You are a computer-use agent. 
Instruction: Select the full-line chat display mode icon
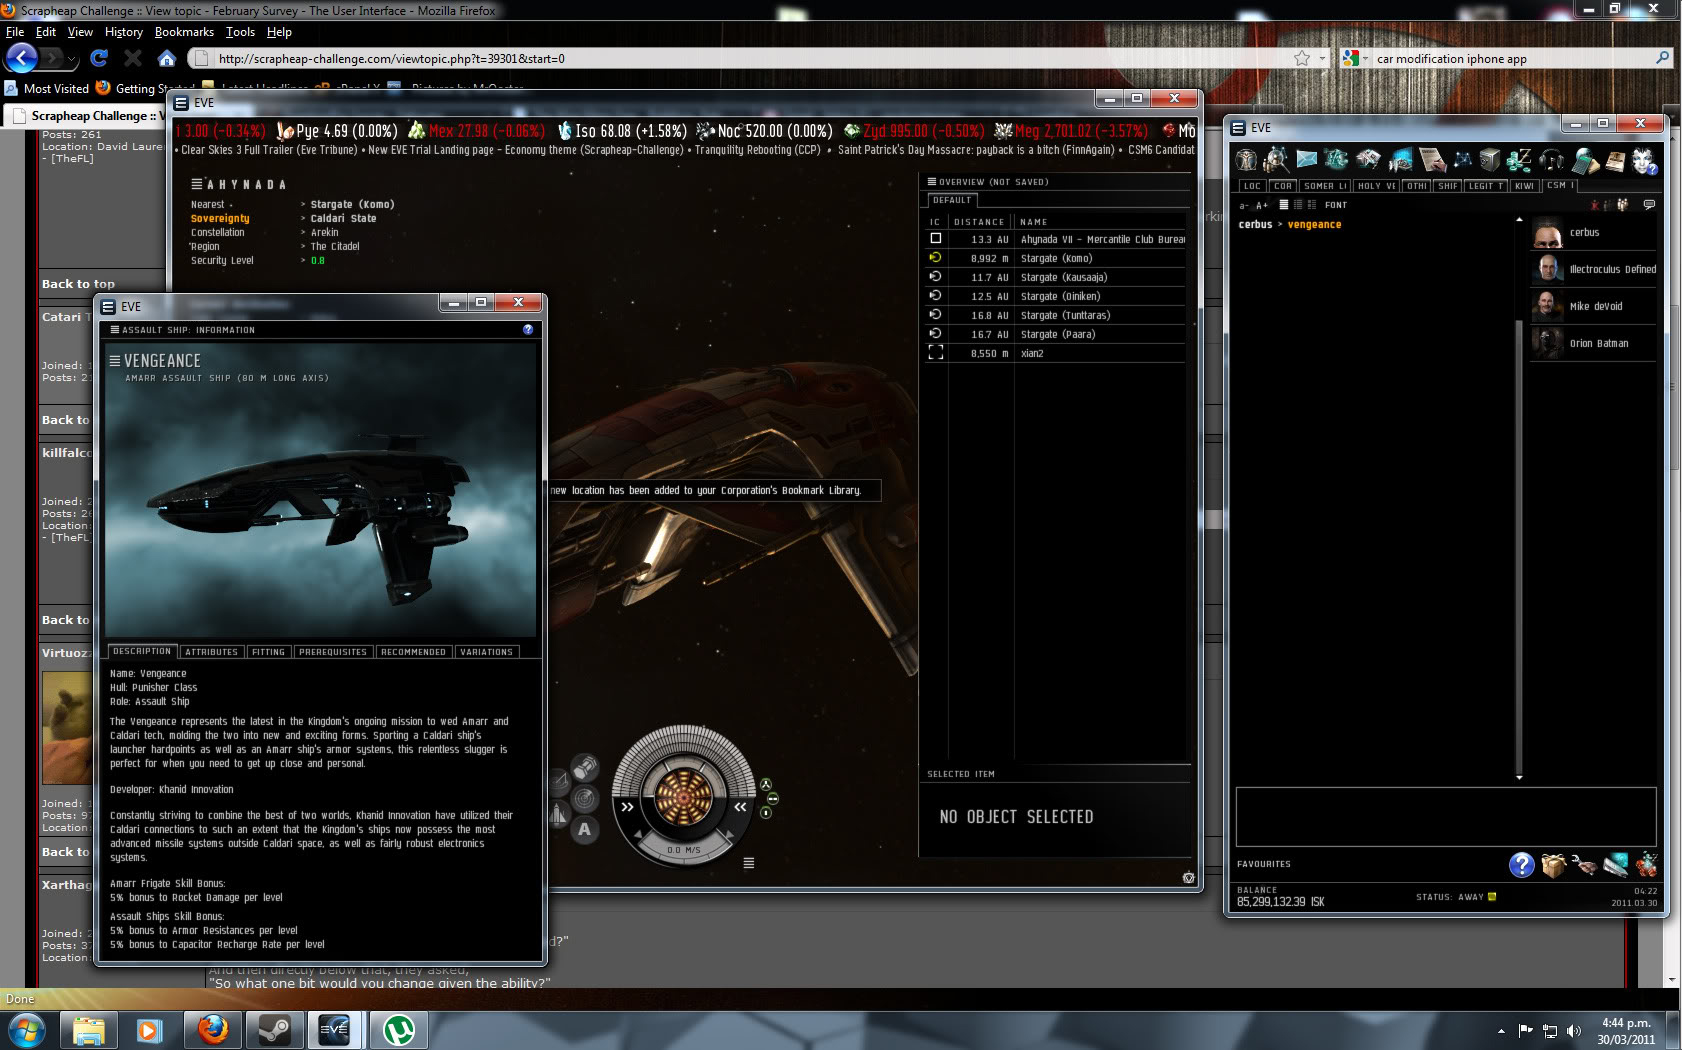pos(1284,205)
